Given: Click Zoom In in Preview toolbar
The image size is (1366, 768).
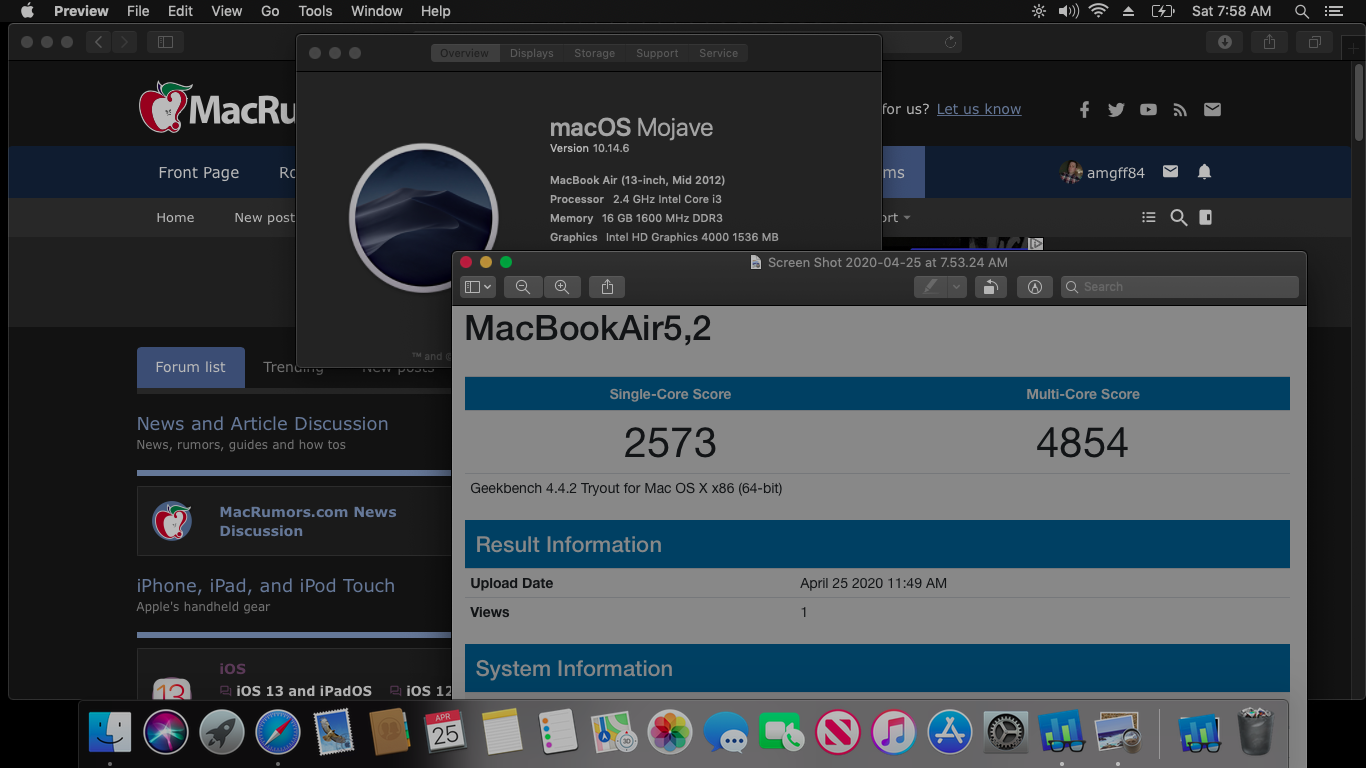Looking at the screenshot, I should click(562, 287).
